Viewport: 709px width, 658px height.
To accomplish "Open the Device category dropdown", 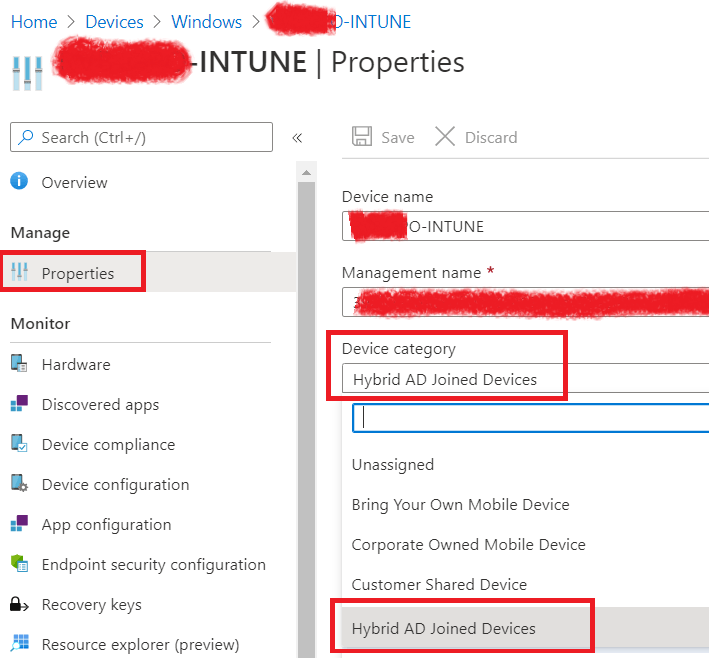I will pyautogui.click(x=525, y=378).
